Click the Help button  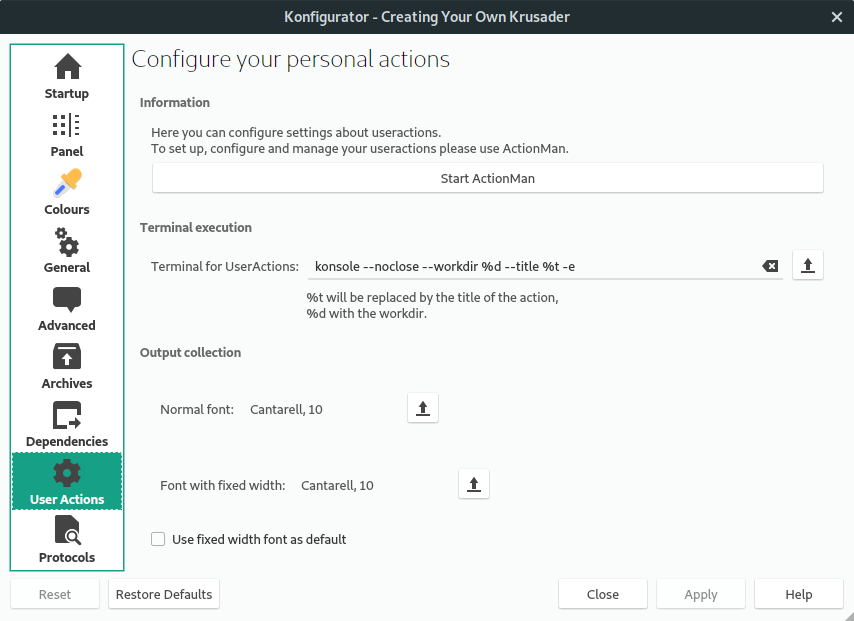tap(799, 594)
